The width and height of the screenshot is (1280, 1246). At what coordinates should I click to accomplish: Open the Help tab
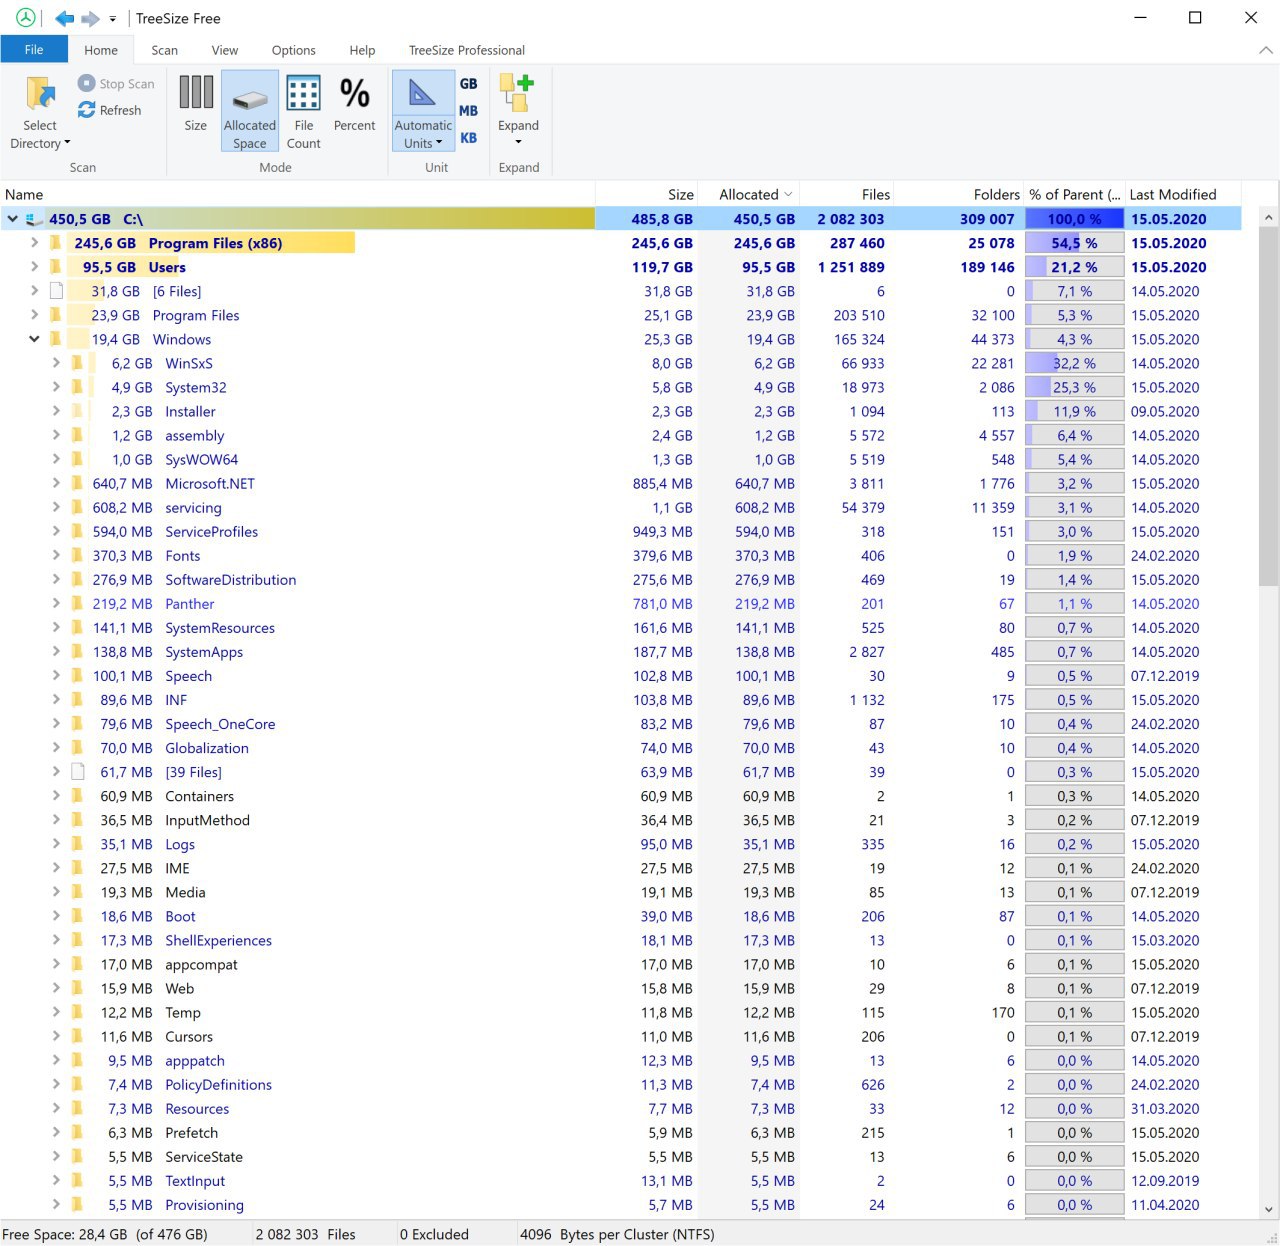362,50
